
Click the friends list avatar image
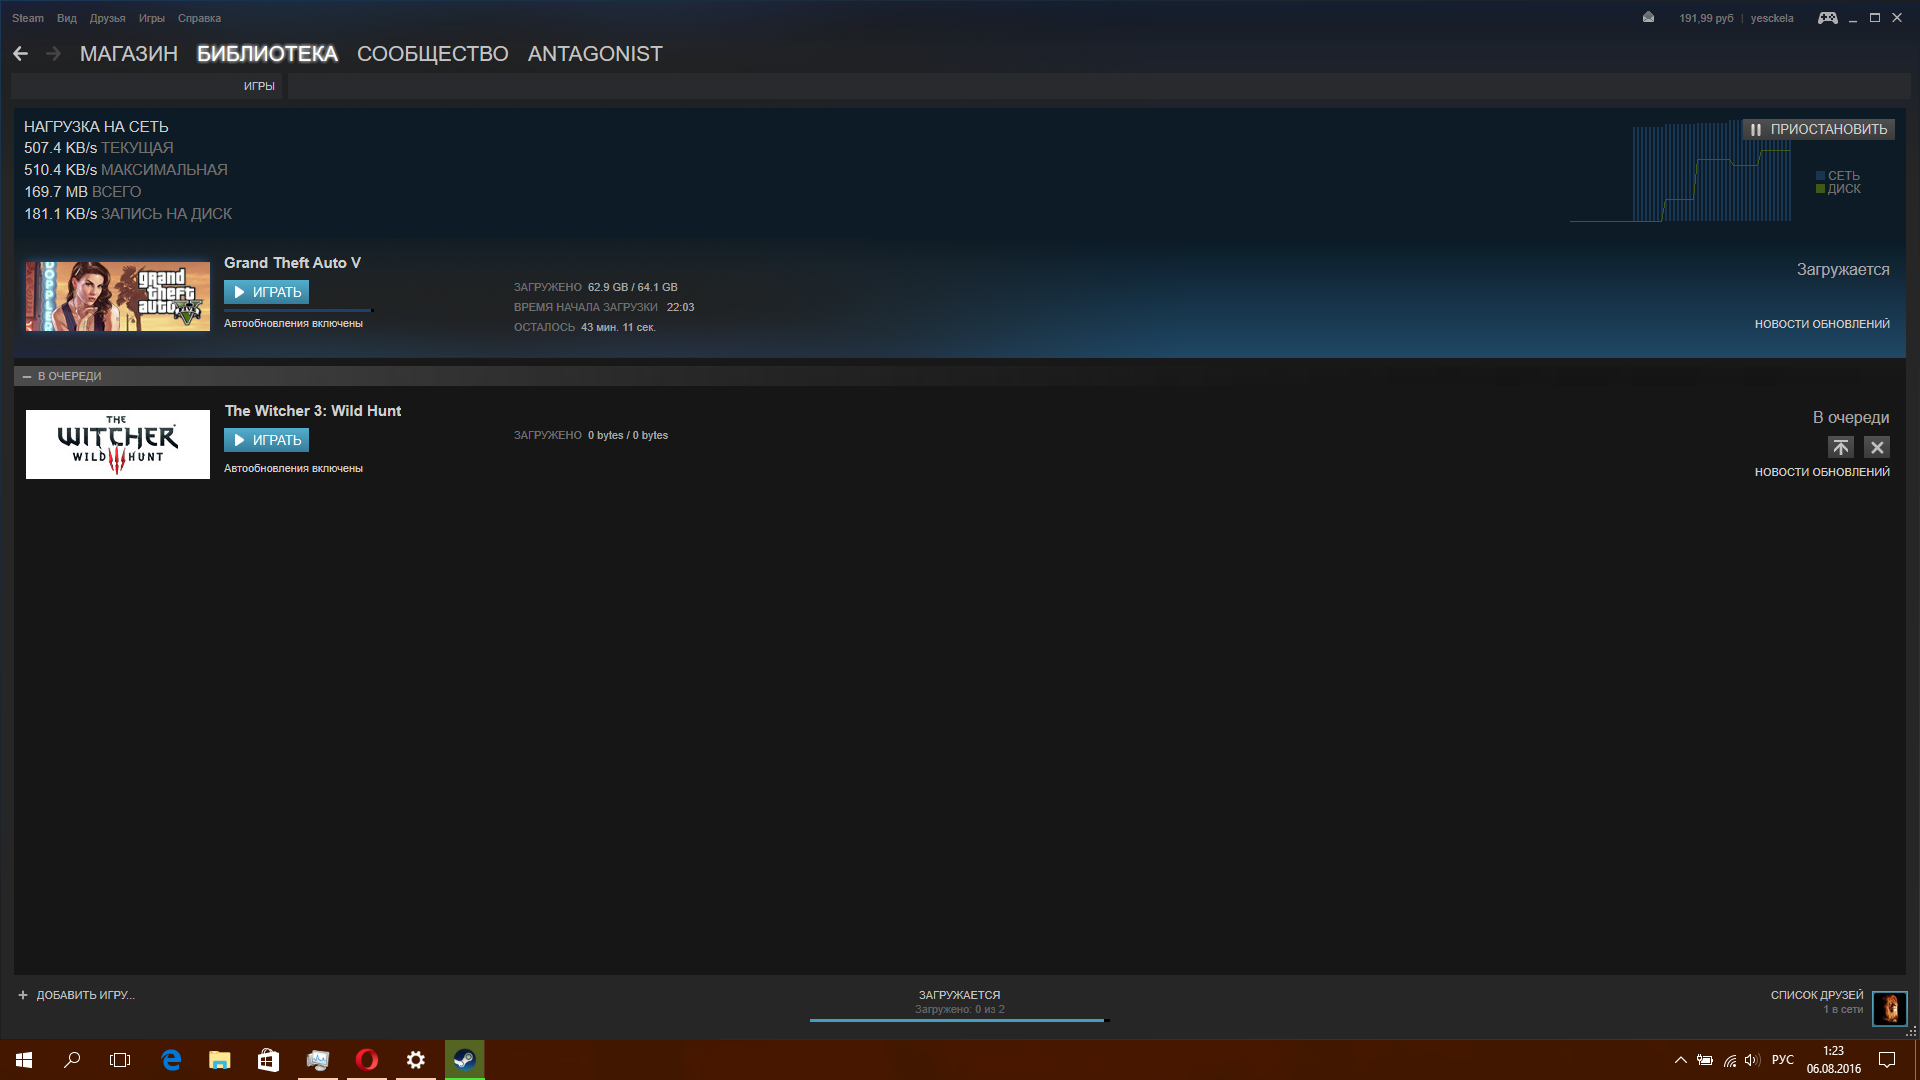point(1890,1009)
